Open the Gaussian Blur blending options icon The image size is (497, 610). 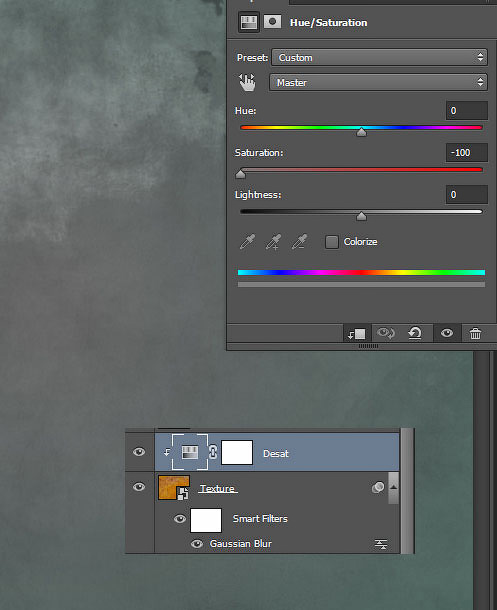click(x=381, y=544)
